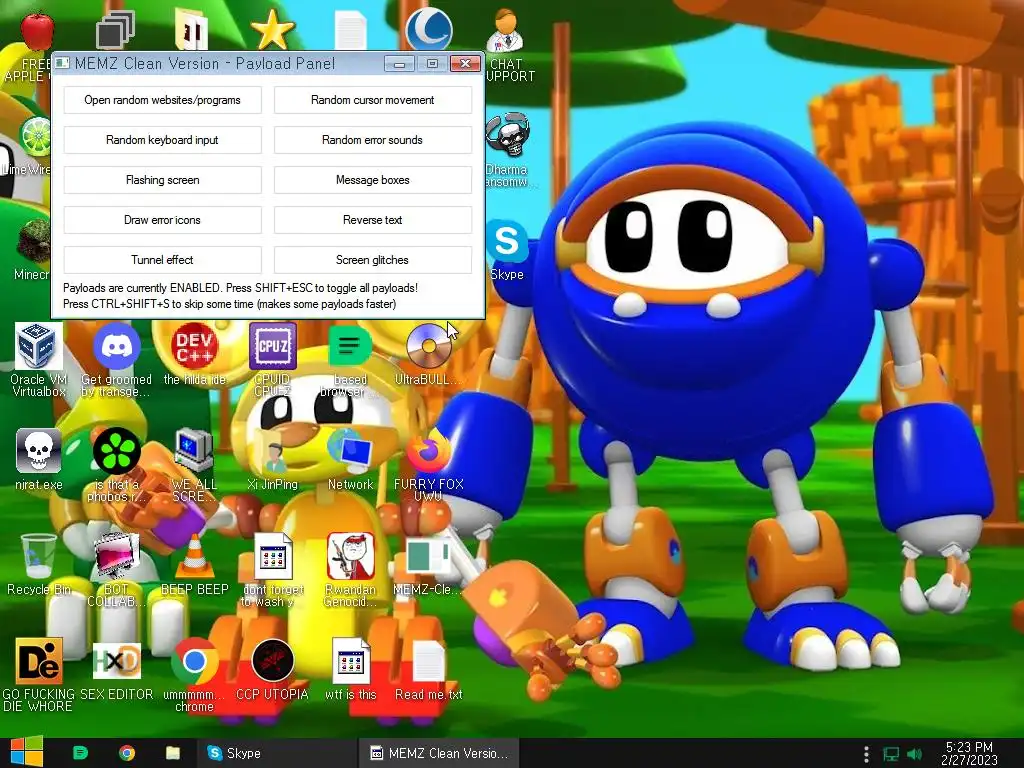Select the De editor desktop icon
Viewport: 1024px width, 768px height.
click(x=39, y=661)
